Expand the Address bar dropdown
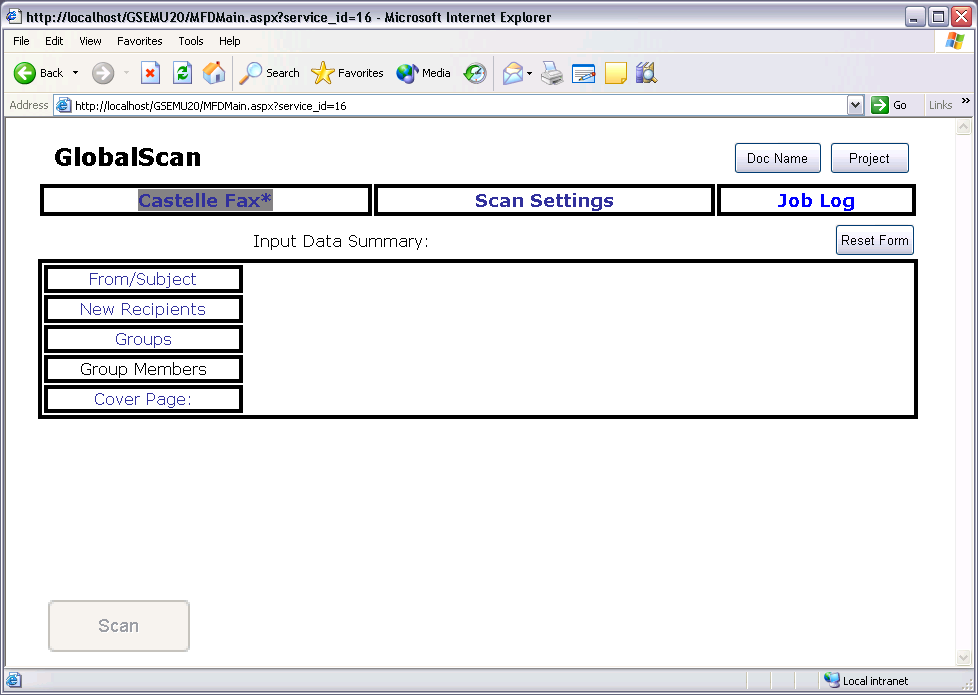Image resolution: width=978 pixels, height=695 pixels. point(855,105)
